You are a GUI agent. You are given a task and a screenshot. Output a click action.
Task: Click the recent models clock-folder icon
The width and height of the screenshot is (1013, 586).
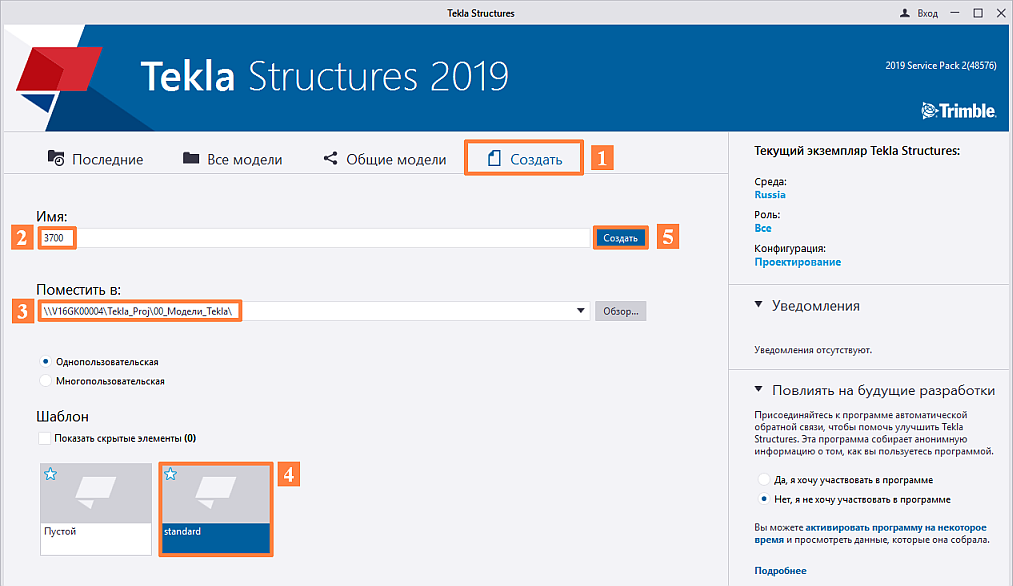pos(56,158)
